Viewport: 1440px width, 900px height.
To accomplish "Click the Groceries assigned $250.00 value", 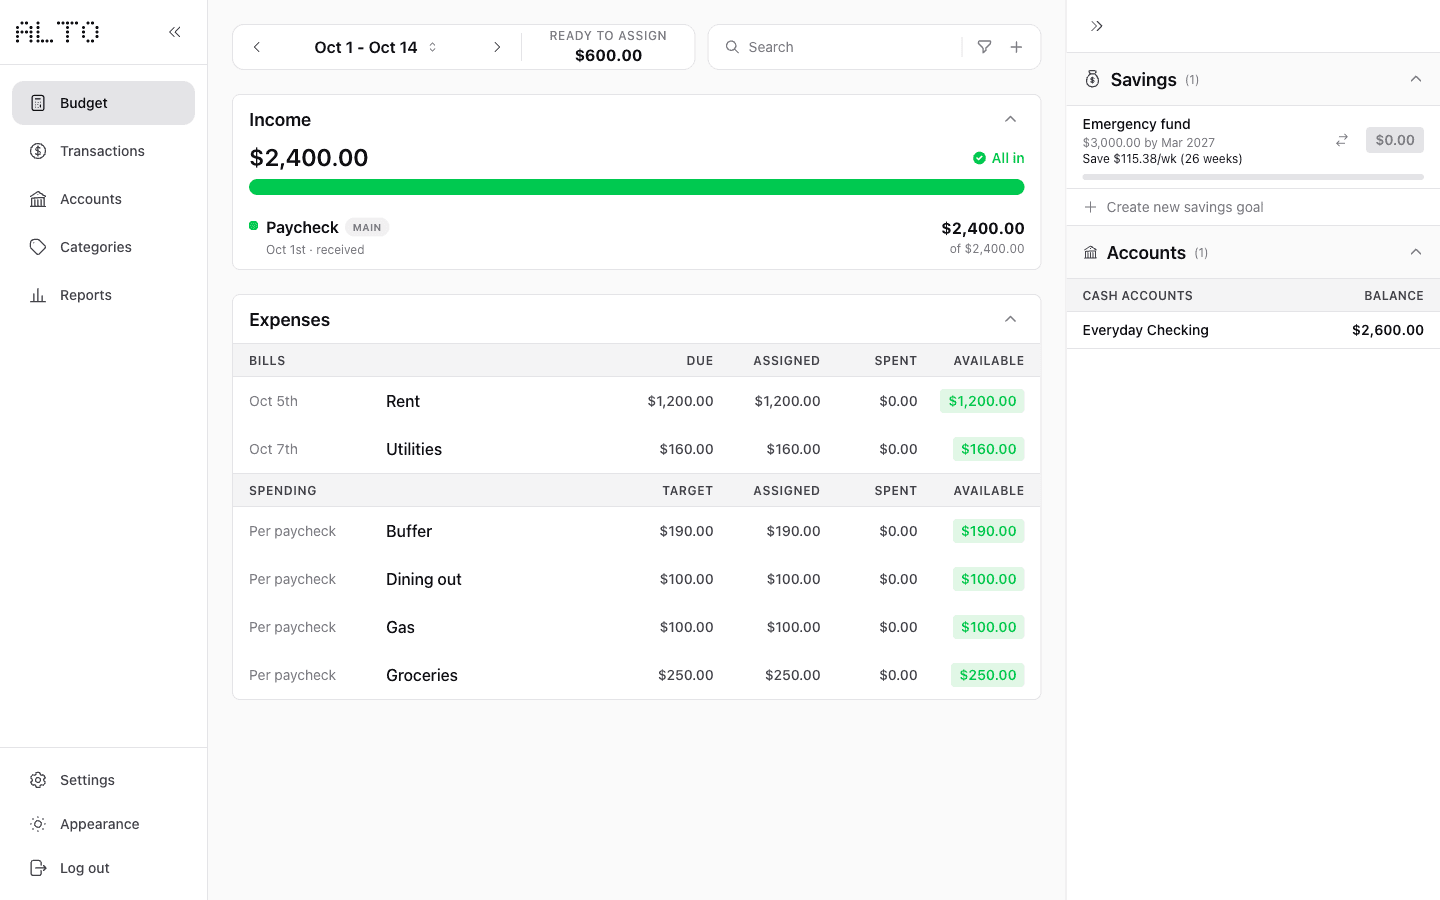I will click(x=792, y=675).
